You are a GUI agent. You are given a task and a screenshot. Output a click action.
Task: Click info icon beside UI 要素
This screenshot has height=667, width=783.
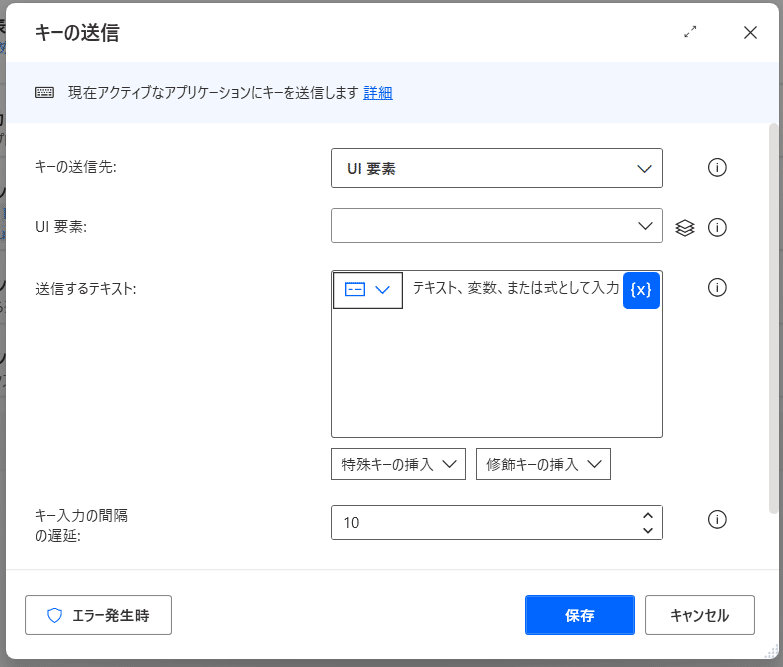tap(716, 227)
